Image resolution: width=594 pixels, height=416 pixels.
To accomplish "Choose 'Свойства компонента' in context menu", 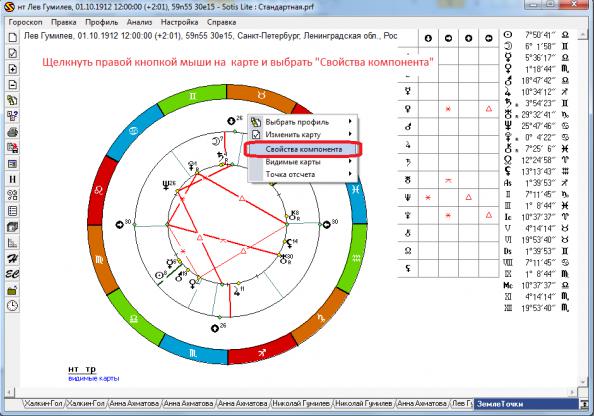I will [303, 149].
